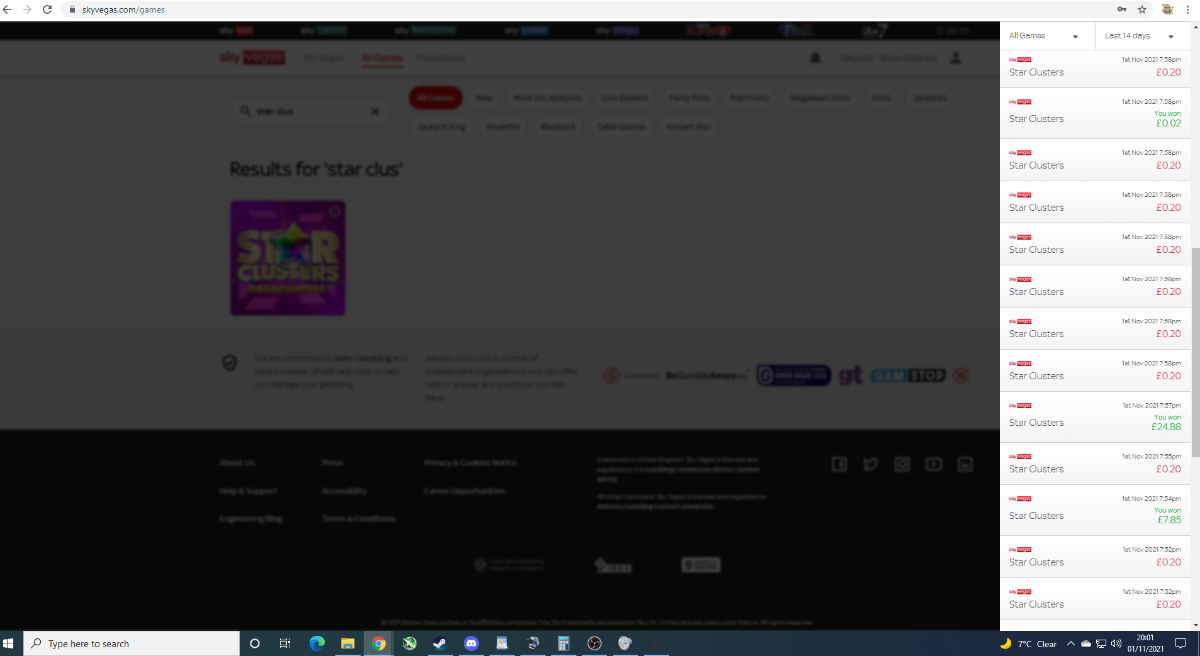Viewport: 1200px width, 656px height.
Task: Open the Windows notification center icon
Action: pos(1181,643)
